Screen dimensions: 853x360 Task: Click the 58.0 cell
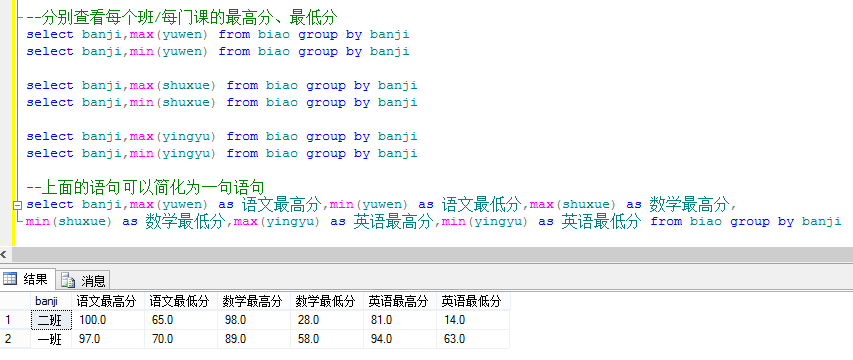coord(326,339)
